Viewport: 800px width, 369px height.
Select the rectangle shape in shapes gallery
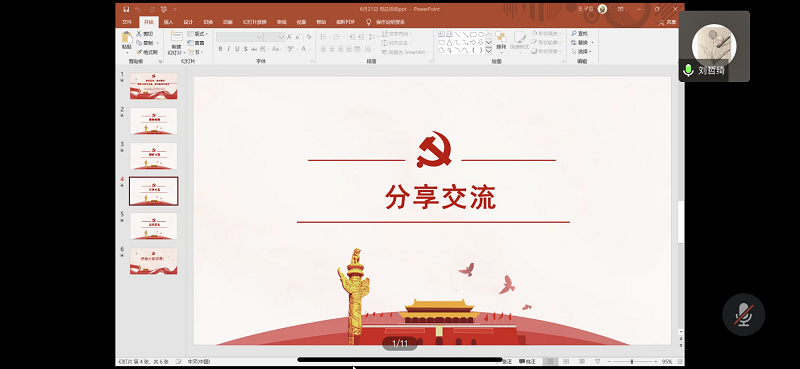pos(473,34)
